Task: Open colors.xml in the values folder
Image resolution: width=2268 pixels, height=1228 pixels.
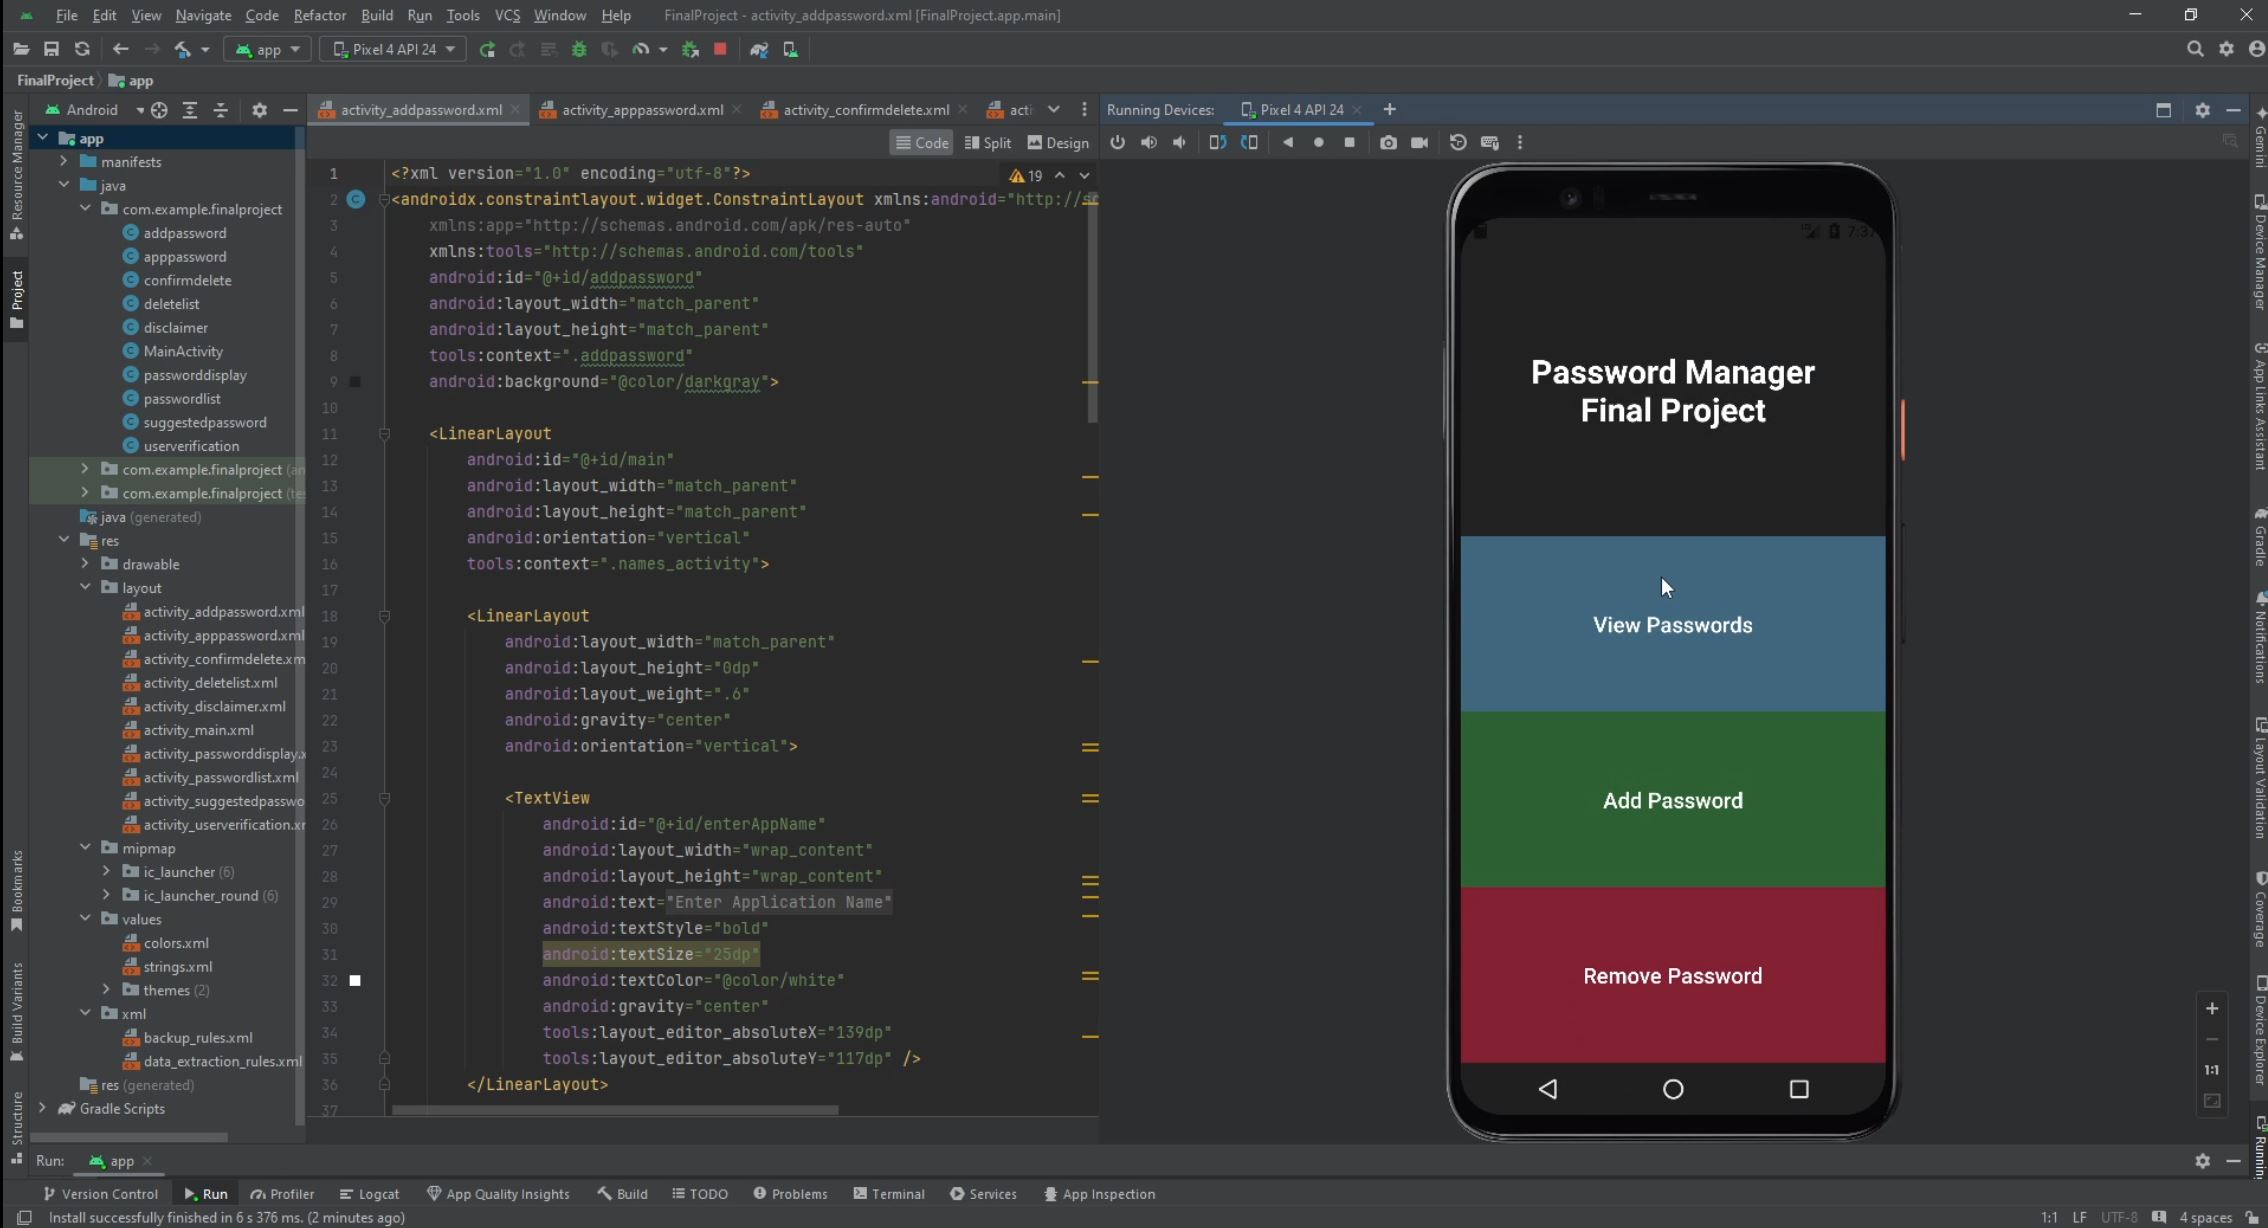Action: coord(176,943)
